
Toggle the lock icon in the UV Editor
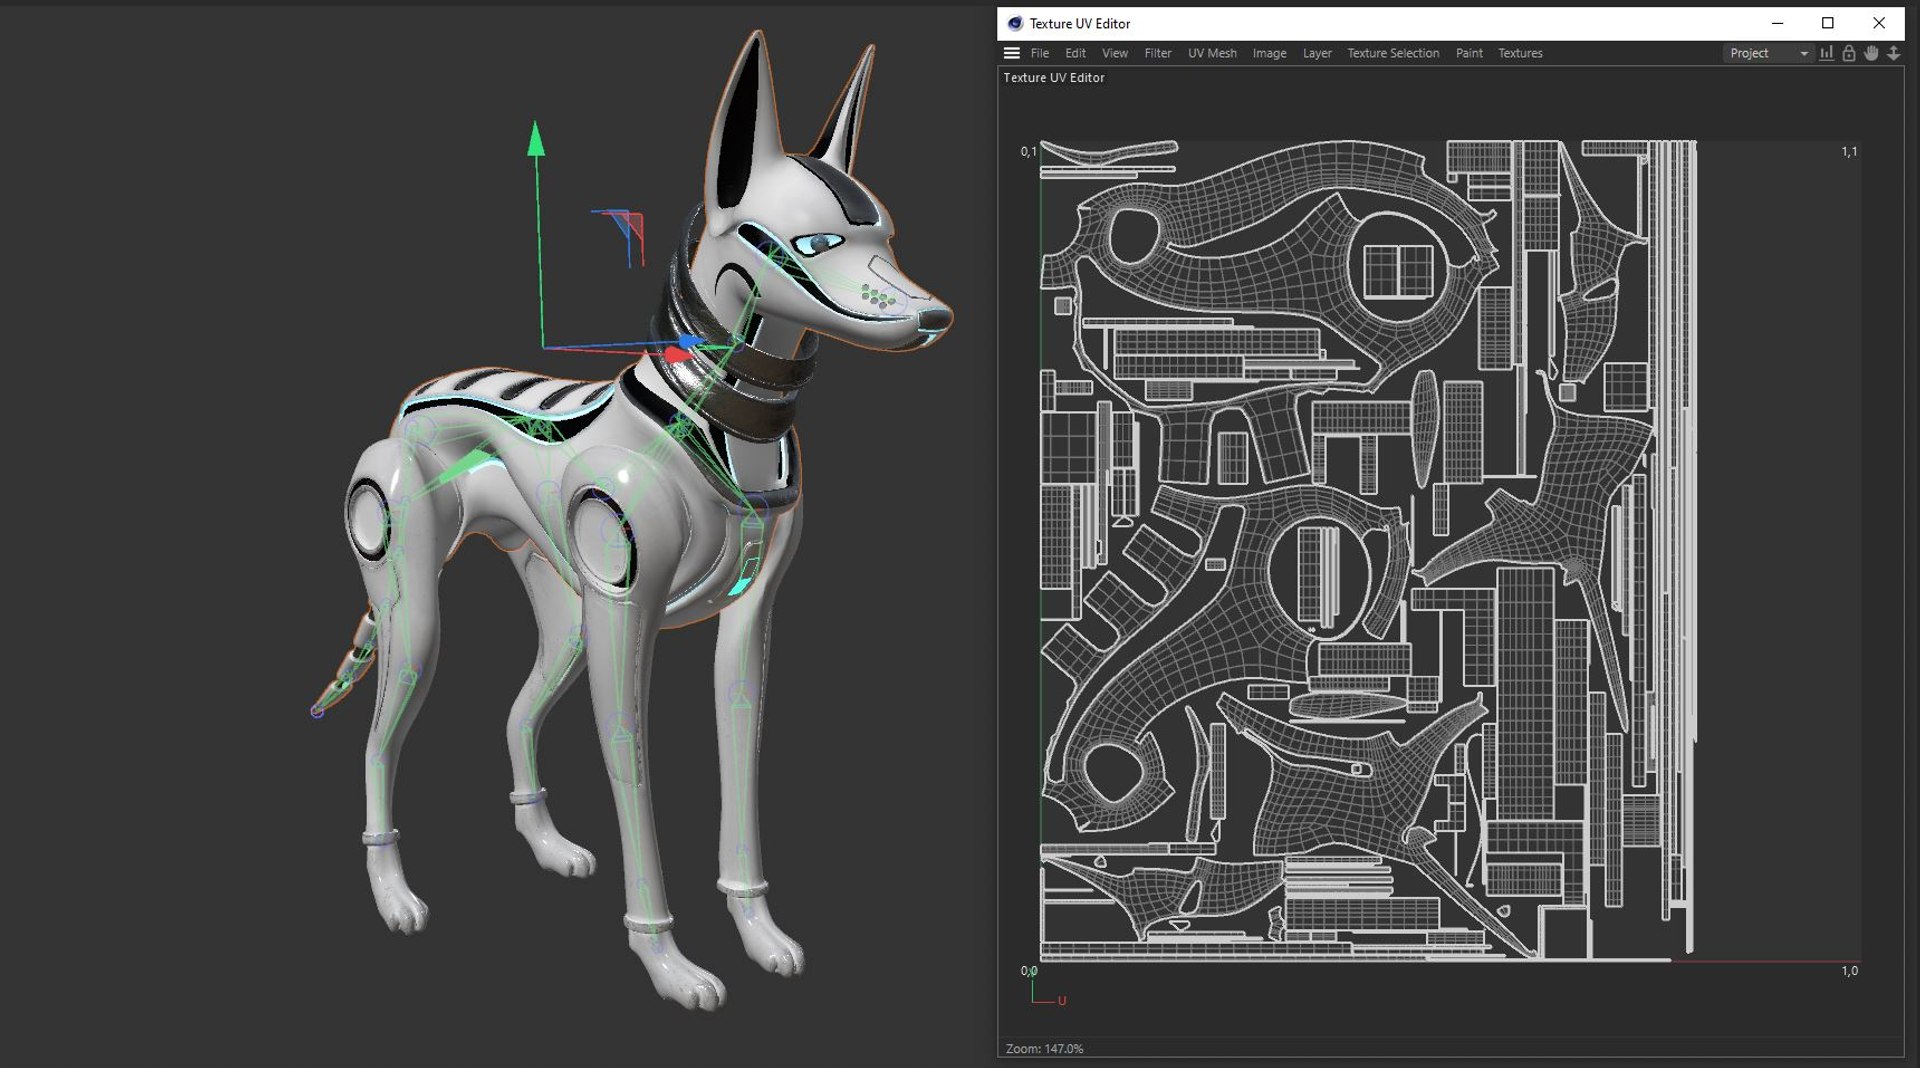point(1849,53)
